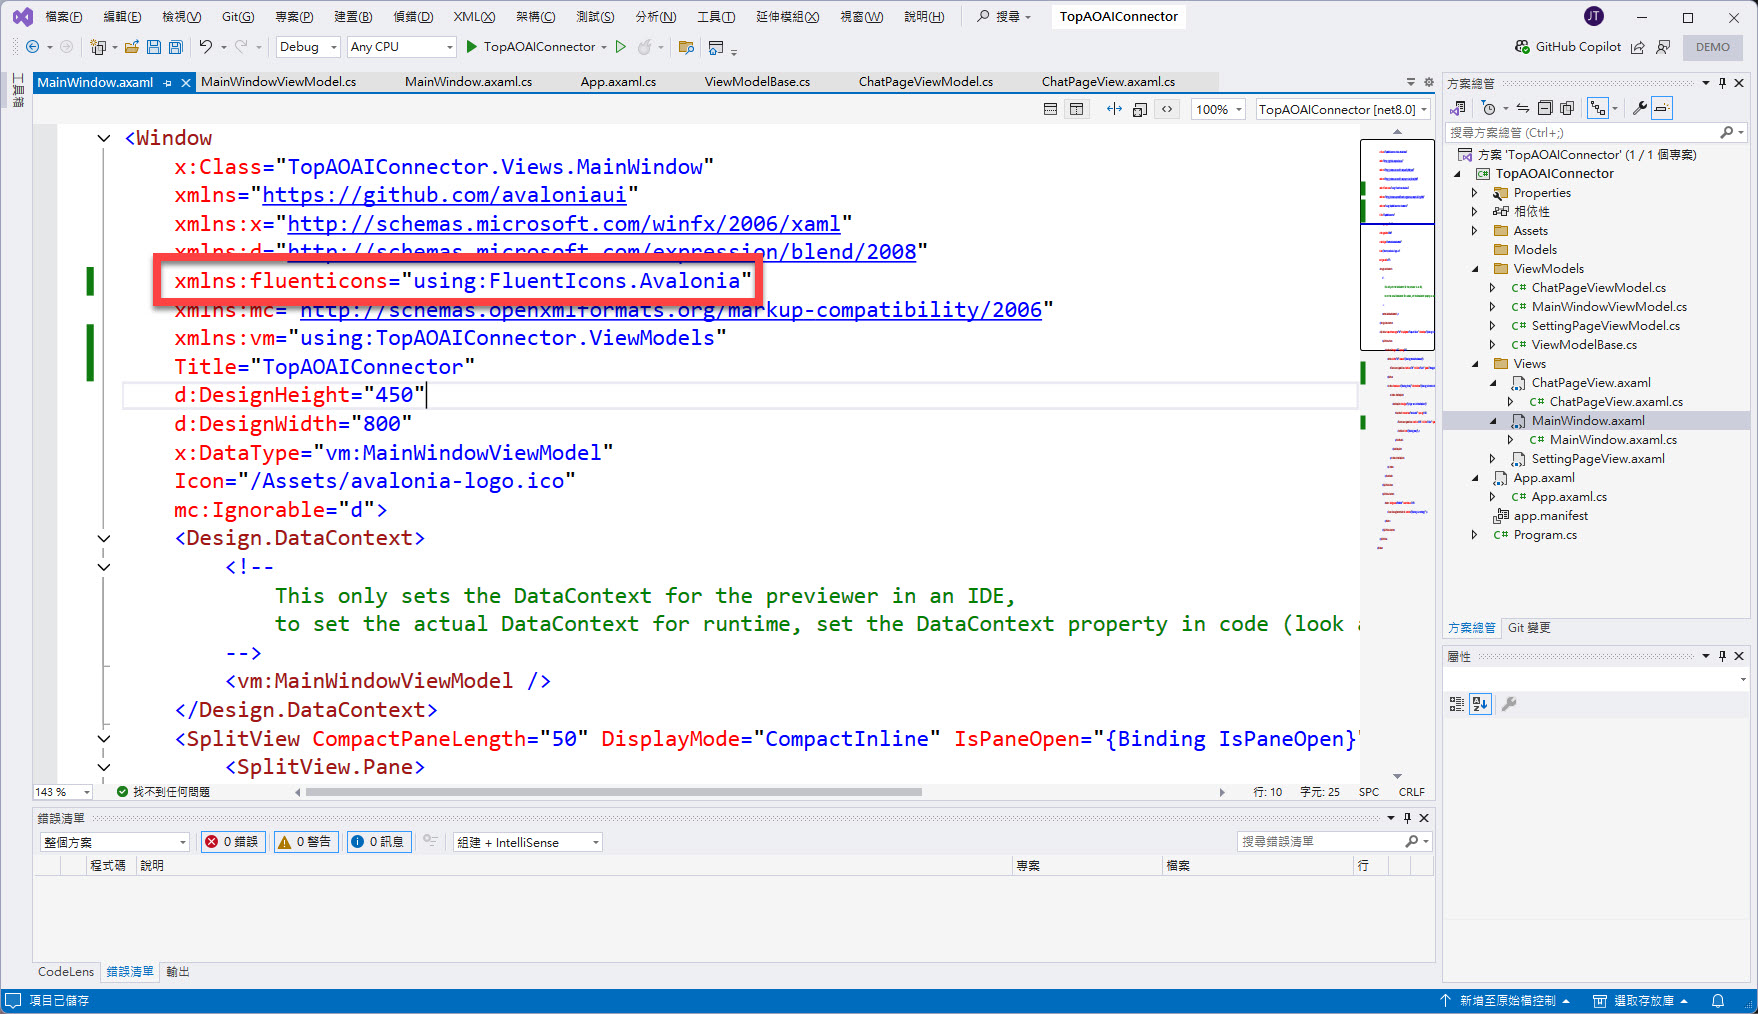Screen dimensions: 1758x1014
Task: Sync with active document in Solution Explorer
Action: [x=1522, y=108]
